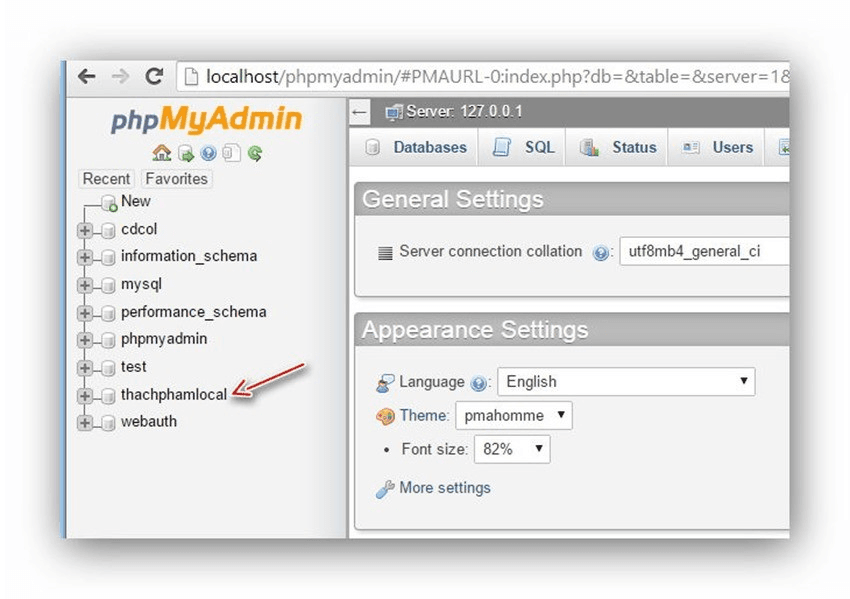Open the Status tab

(x=617, y=147)
